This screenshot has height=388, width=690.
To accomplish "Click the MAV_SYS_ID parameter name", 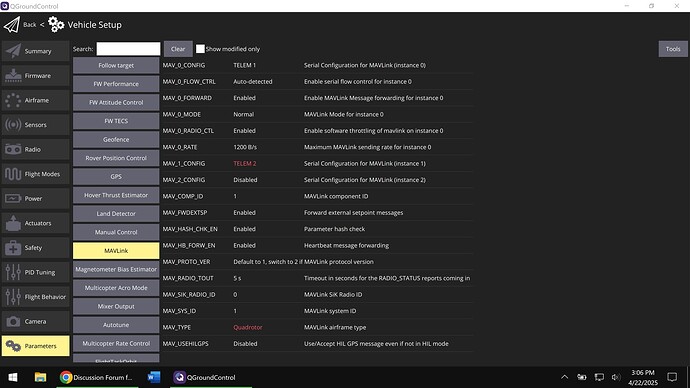I will pos(180,311).
